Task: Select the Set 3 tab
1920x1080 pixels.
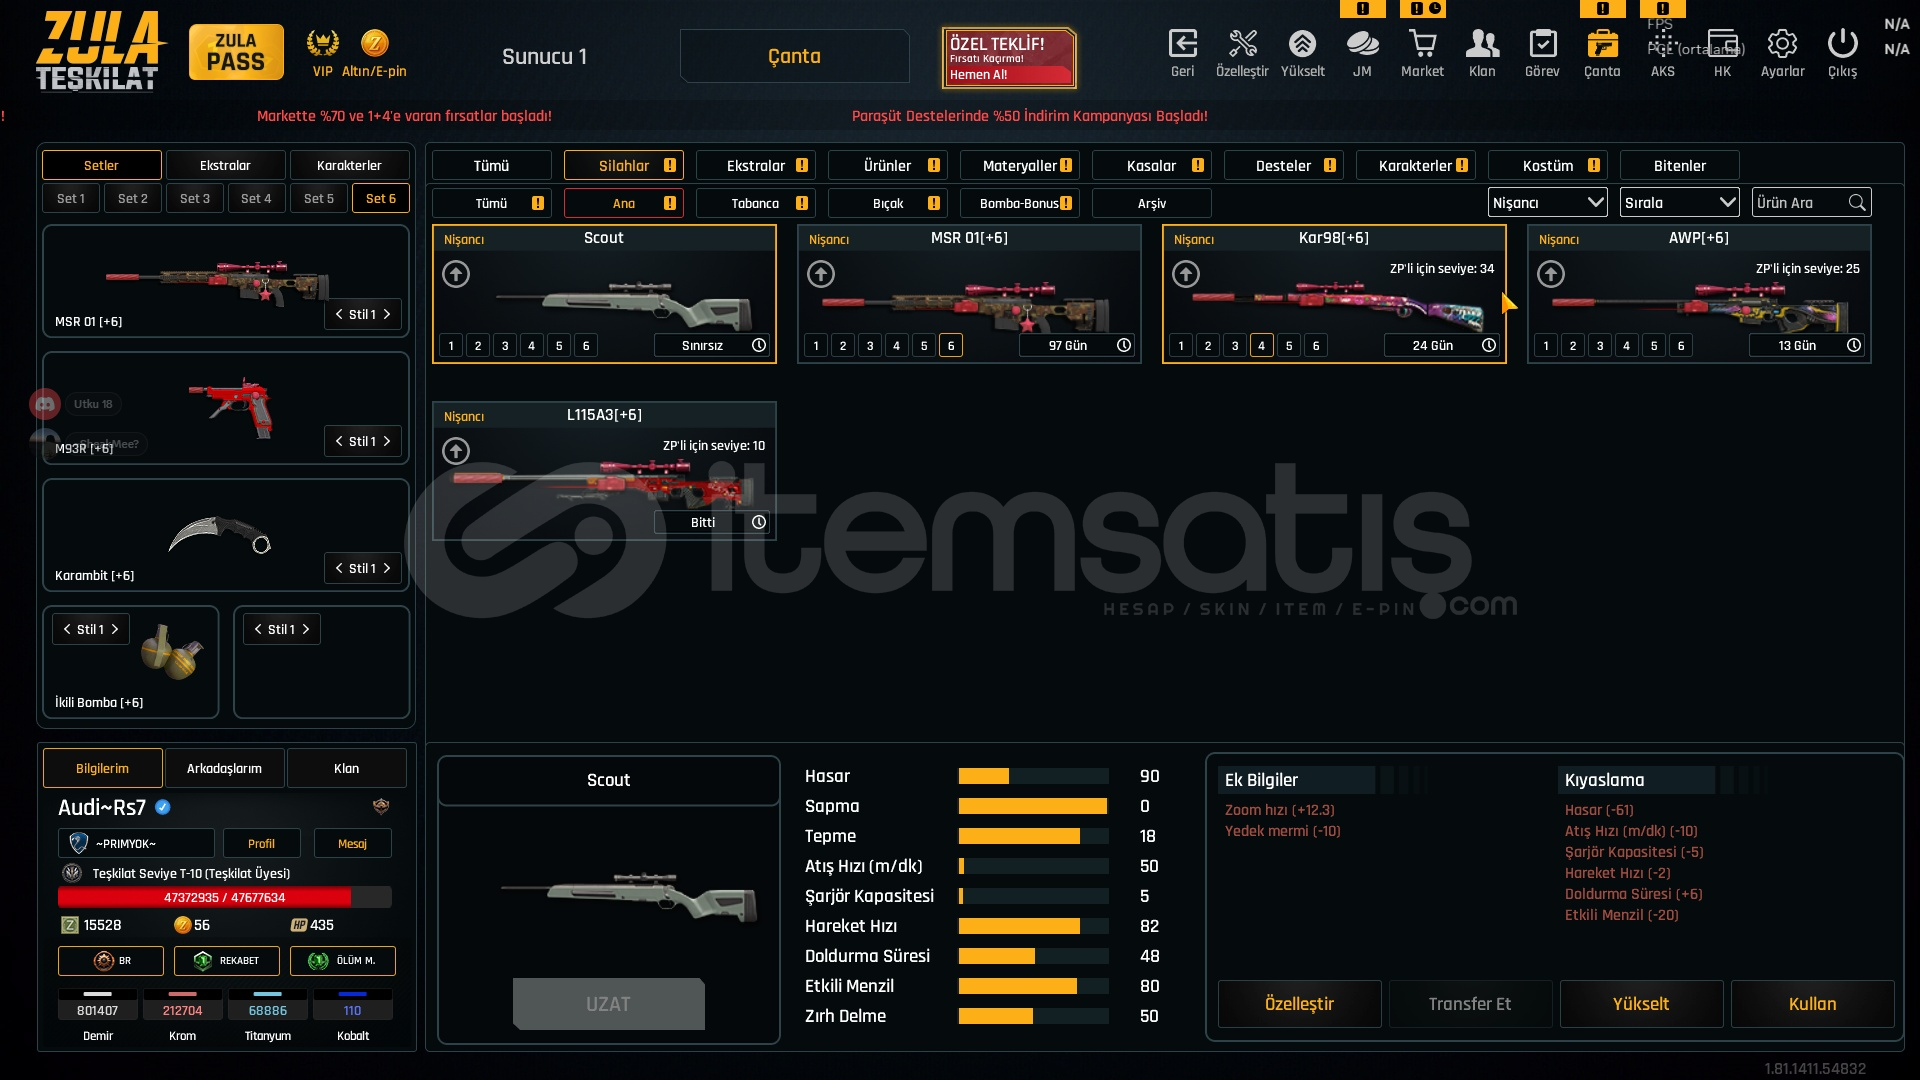Action: (x=195, y=198)
